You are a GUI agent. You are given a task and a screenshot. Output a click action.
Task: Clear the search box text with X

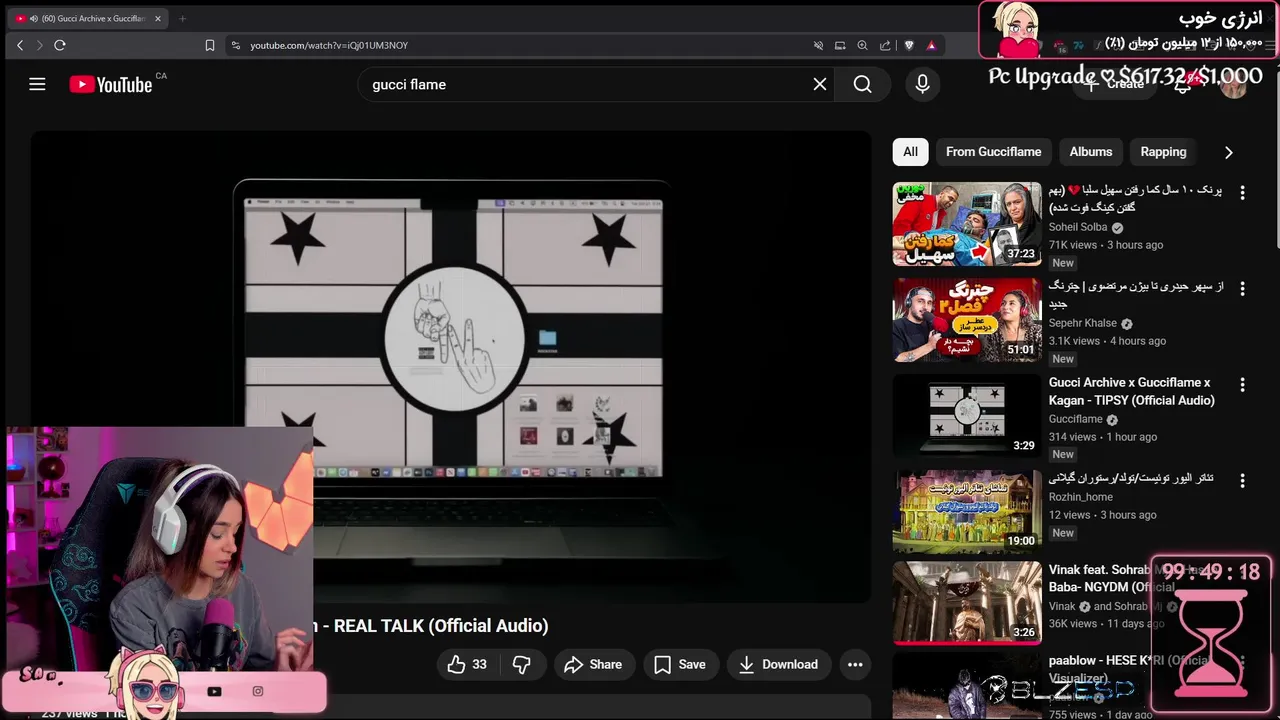pos(820,84)
